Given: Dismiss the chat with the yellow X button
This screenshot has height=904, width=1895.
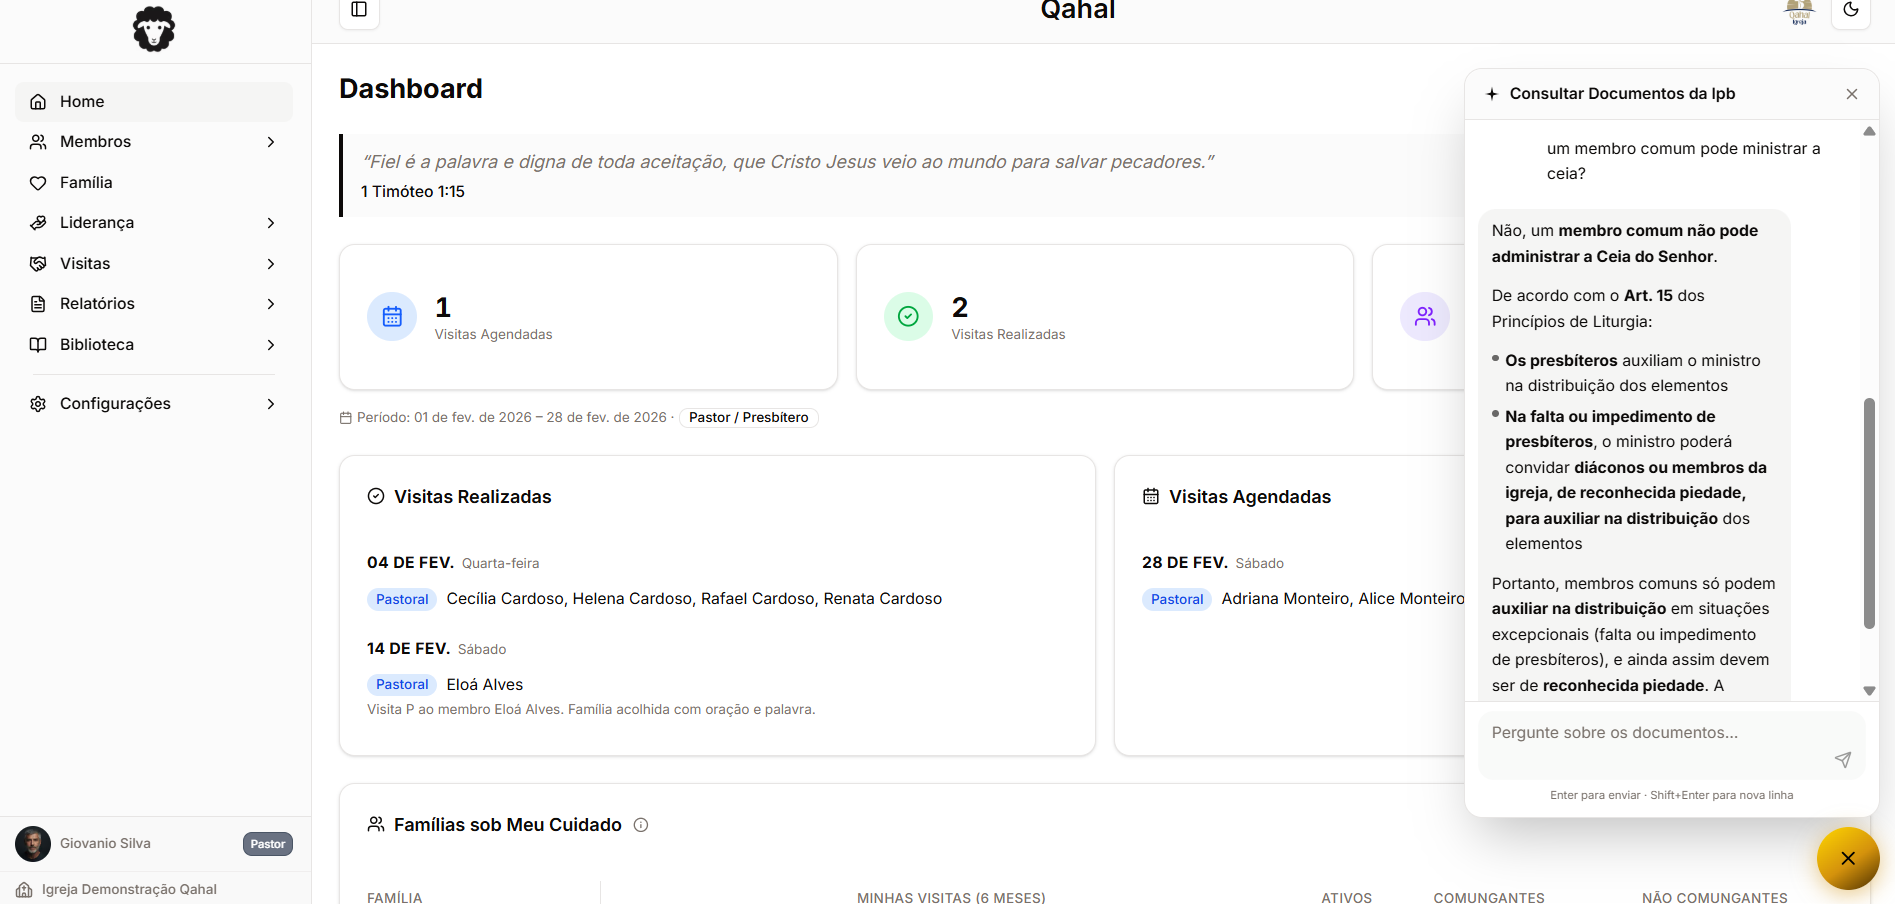Looking at the screenshot, I should (x=1848, y=858).
